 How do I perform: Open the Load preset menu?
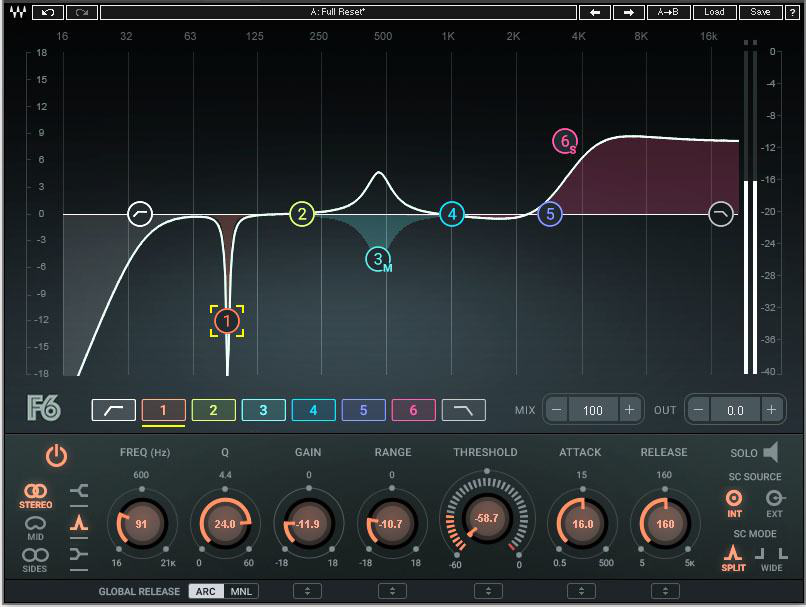715,12
